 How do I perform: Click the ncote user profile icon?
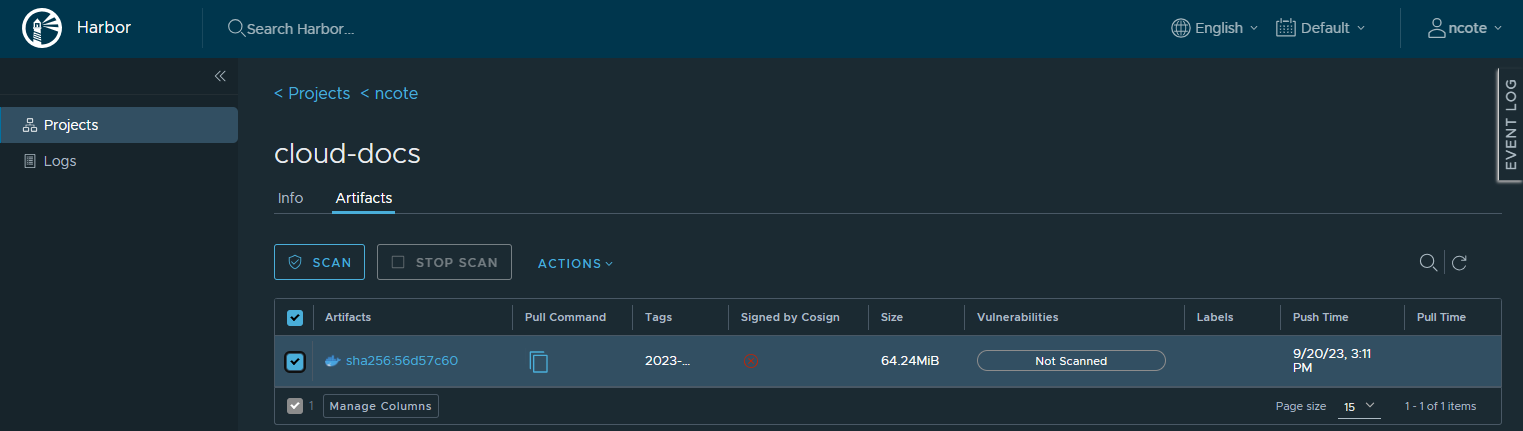(x=1437, y=28)
